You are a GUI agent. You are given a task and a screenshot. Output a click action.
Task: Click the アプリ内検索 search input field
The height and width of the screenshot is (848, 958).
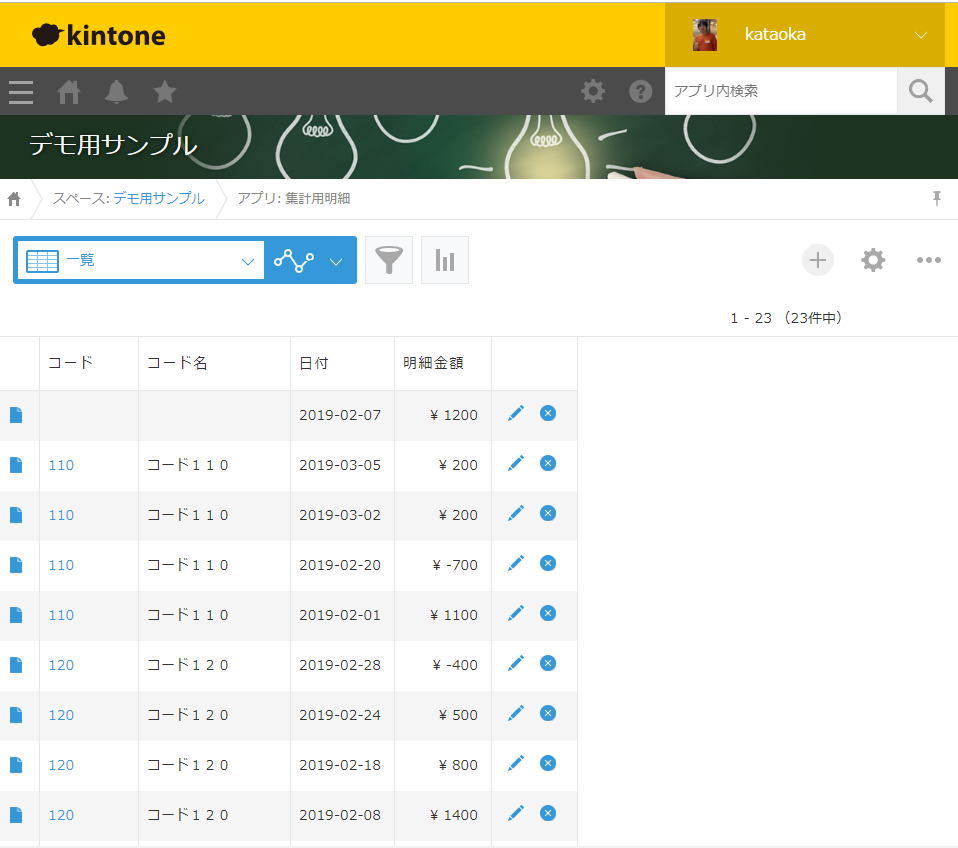pyautogui.click(x=780, y=90)
